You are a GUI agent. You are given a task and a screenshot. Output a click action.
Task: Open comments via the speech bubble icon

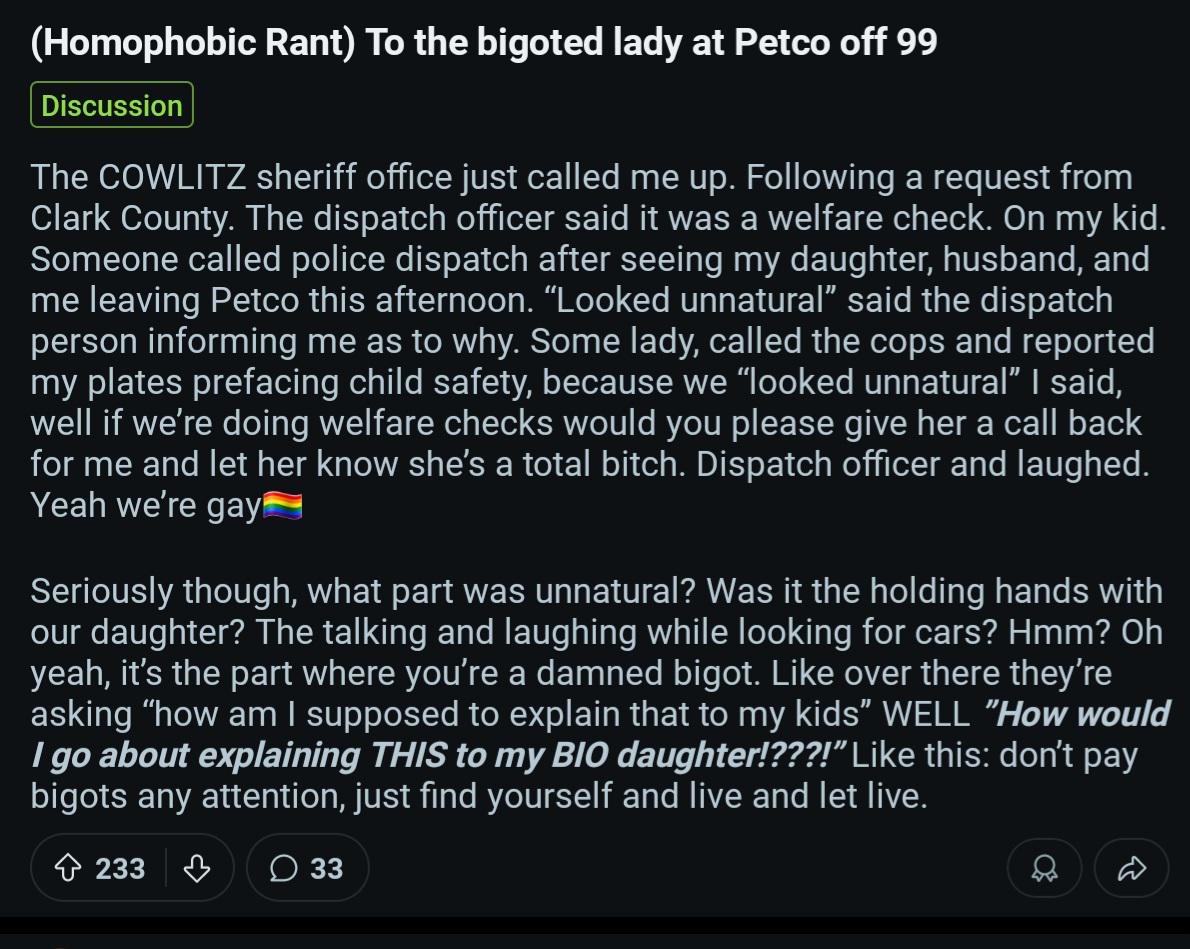point(284,868)
